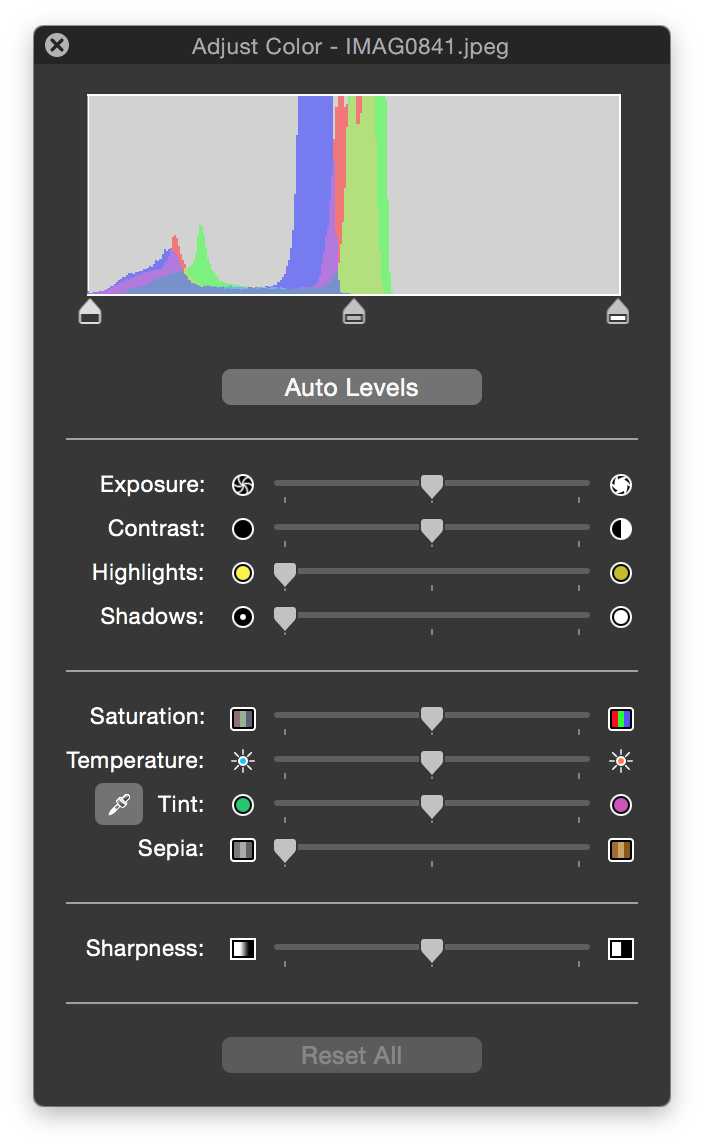The width and height of the screenshot is (704, 1148).
Task: Click the magenta Tint circle icon
Action: (x=620, y=803)
